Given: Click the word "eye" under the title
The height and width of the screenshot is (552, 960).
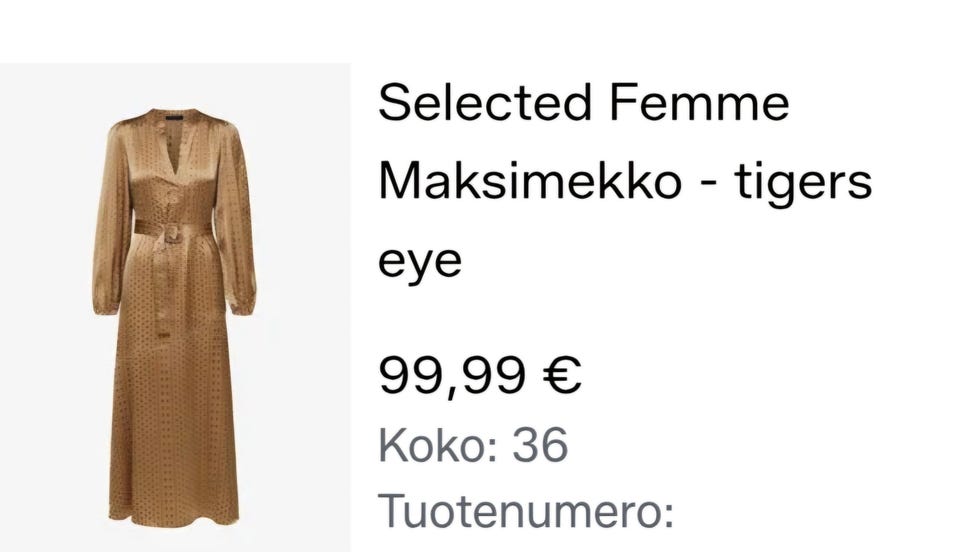Looking at the screenshot, I should [420, 262].
